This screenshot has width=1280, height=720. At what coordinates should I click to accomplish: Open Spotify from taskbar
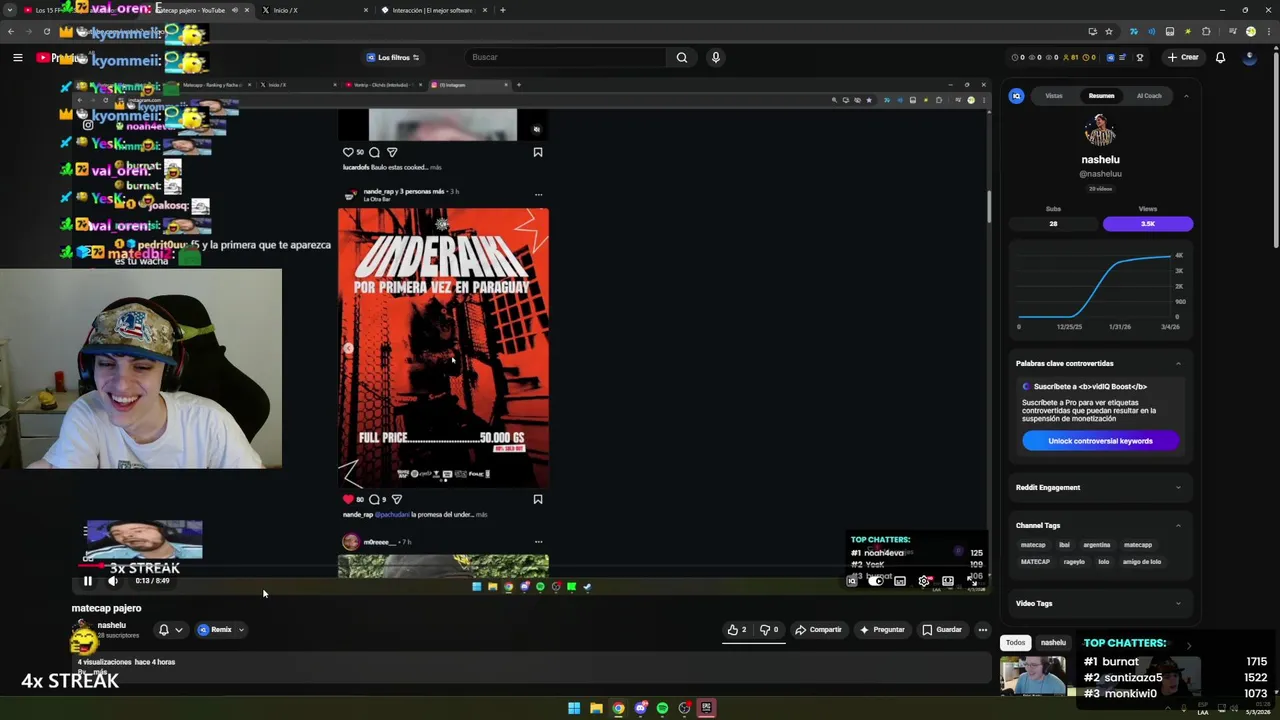662,708
